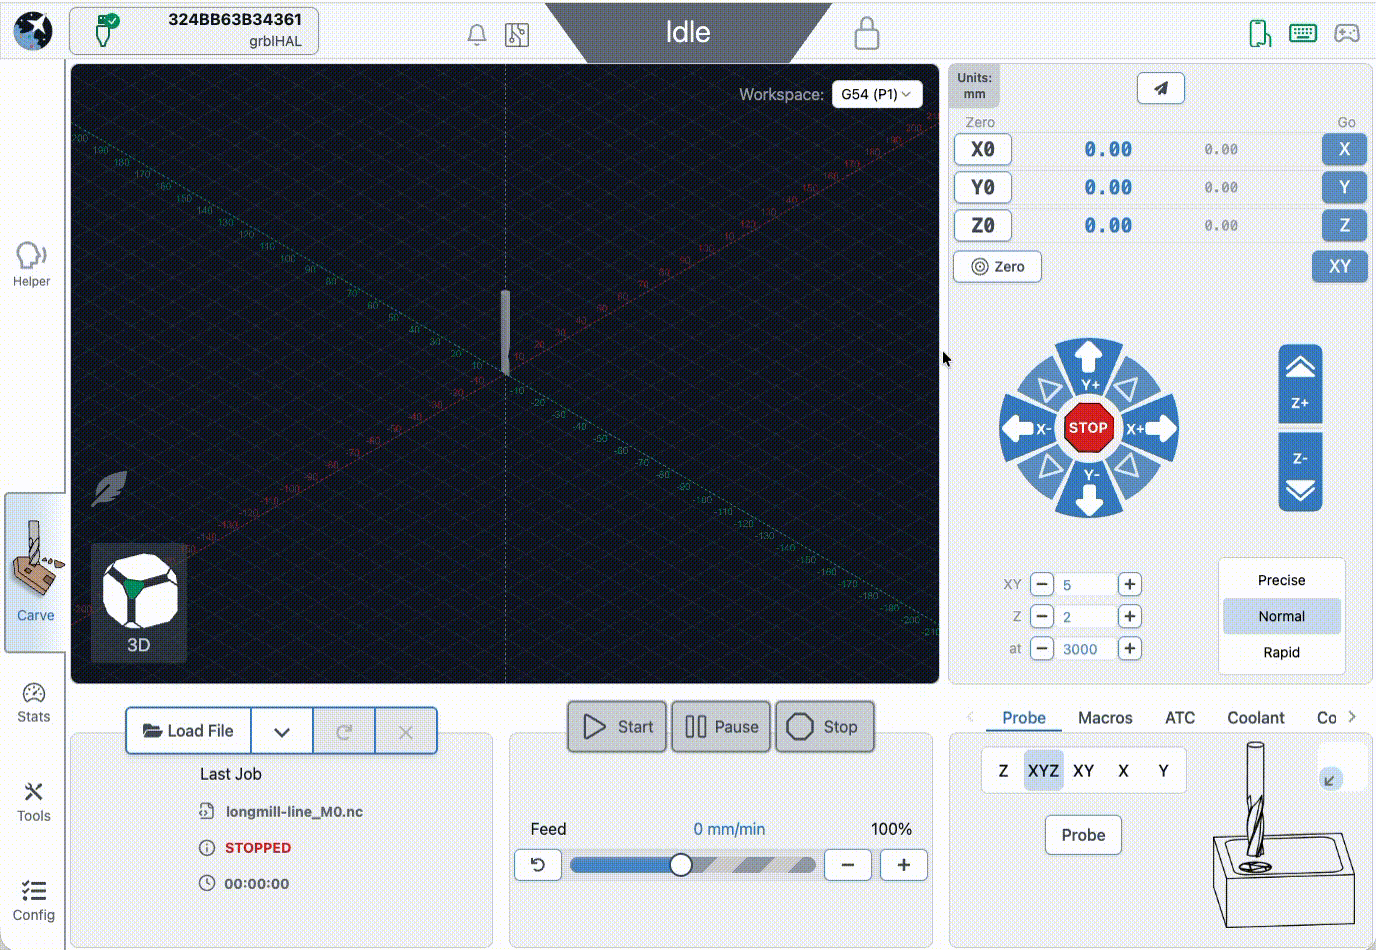The image size is (1376, 950).
Task: Click the feed rate override slider handle
Action: (681, 865)
